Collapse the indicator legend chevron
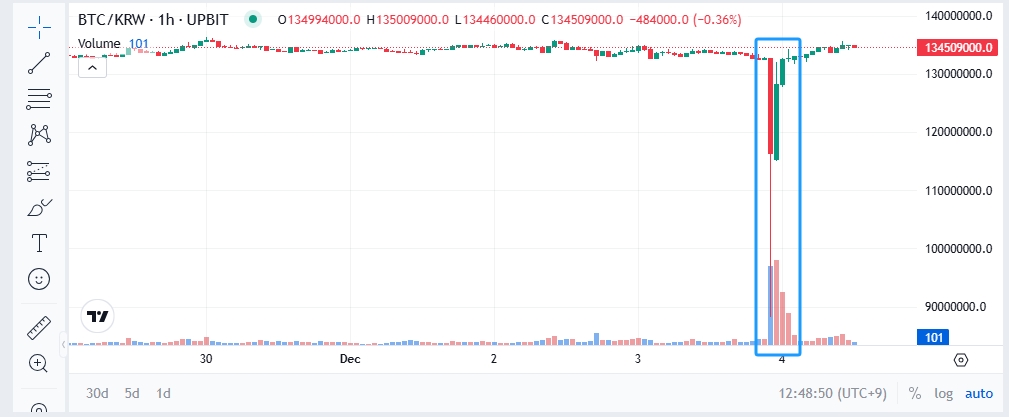Screen dimensions: 1009x417 pyautogui.click(x=90, y=67)
